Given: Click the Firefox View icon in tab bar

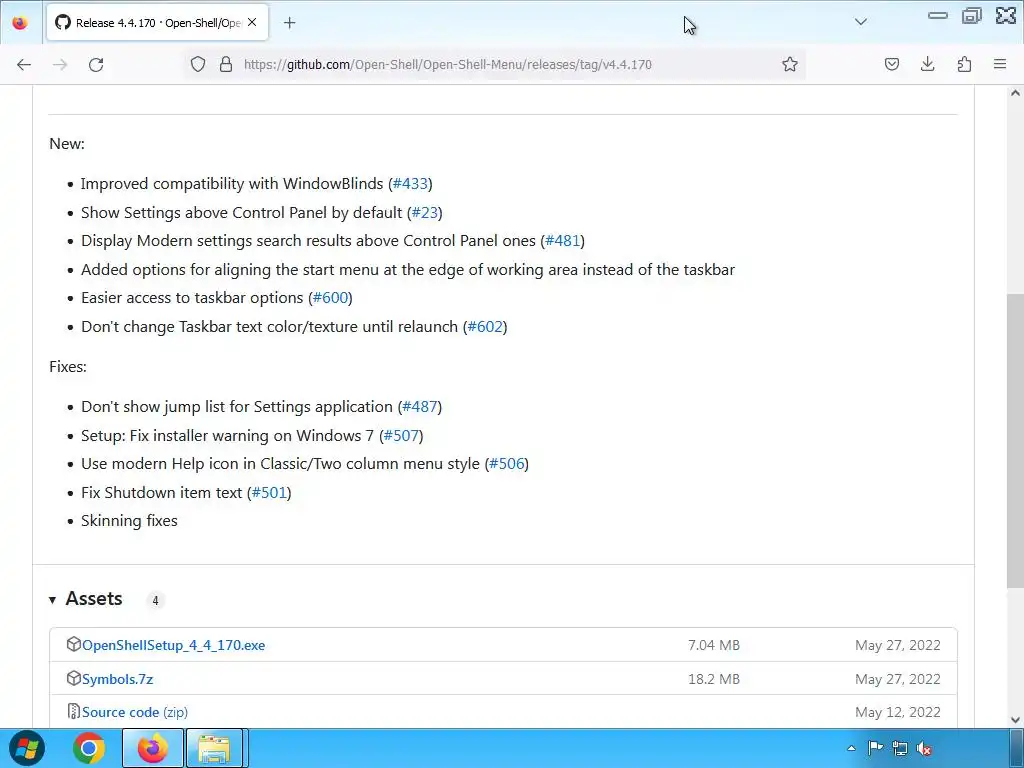Looking at the screenshot, I should pos(20,23).
